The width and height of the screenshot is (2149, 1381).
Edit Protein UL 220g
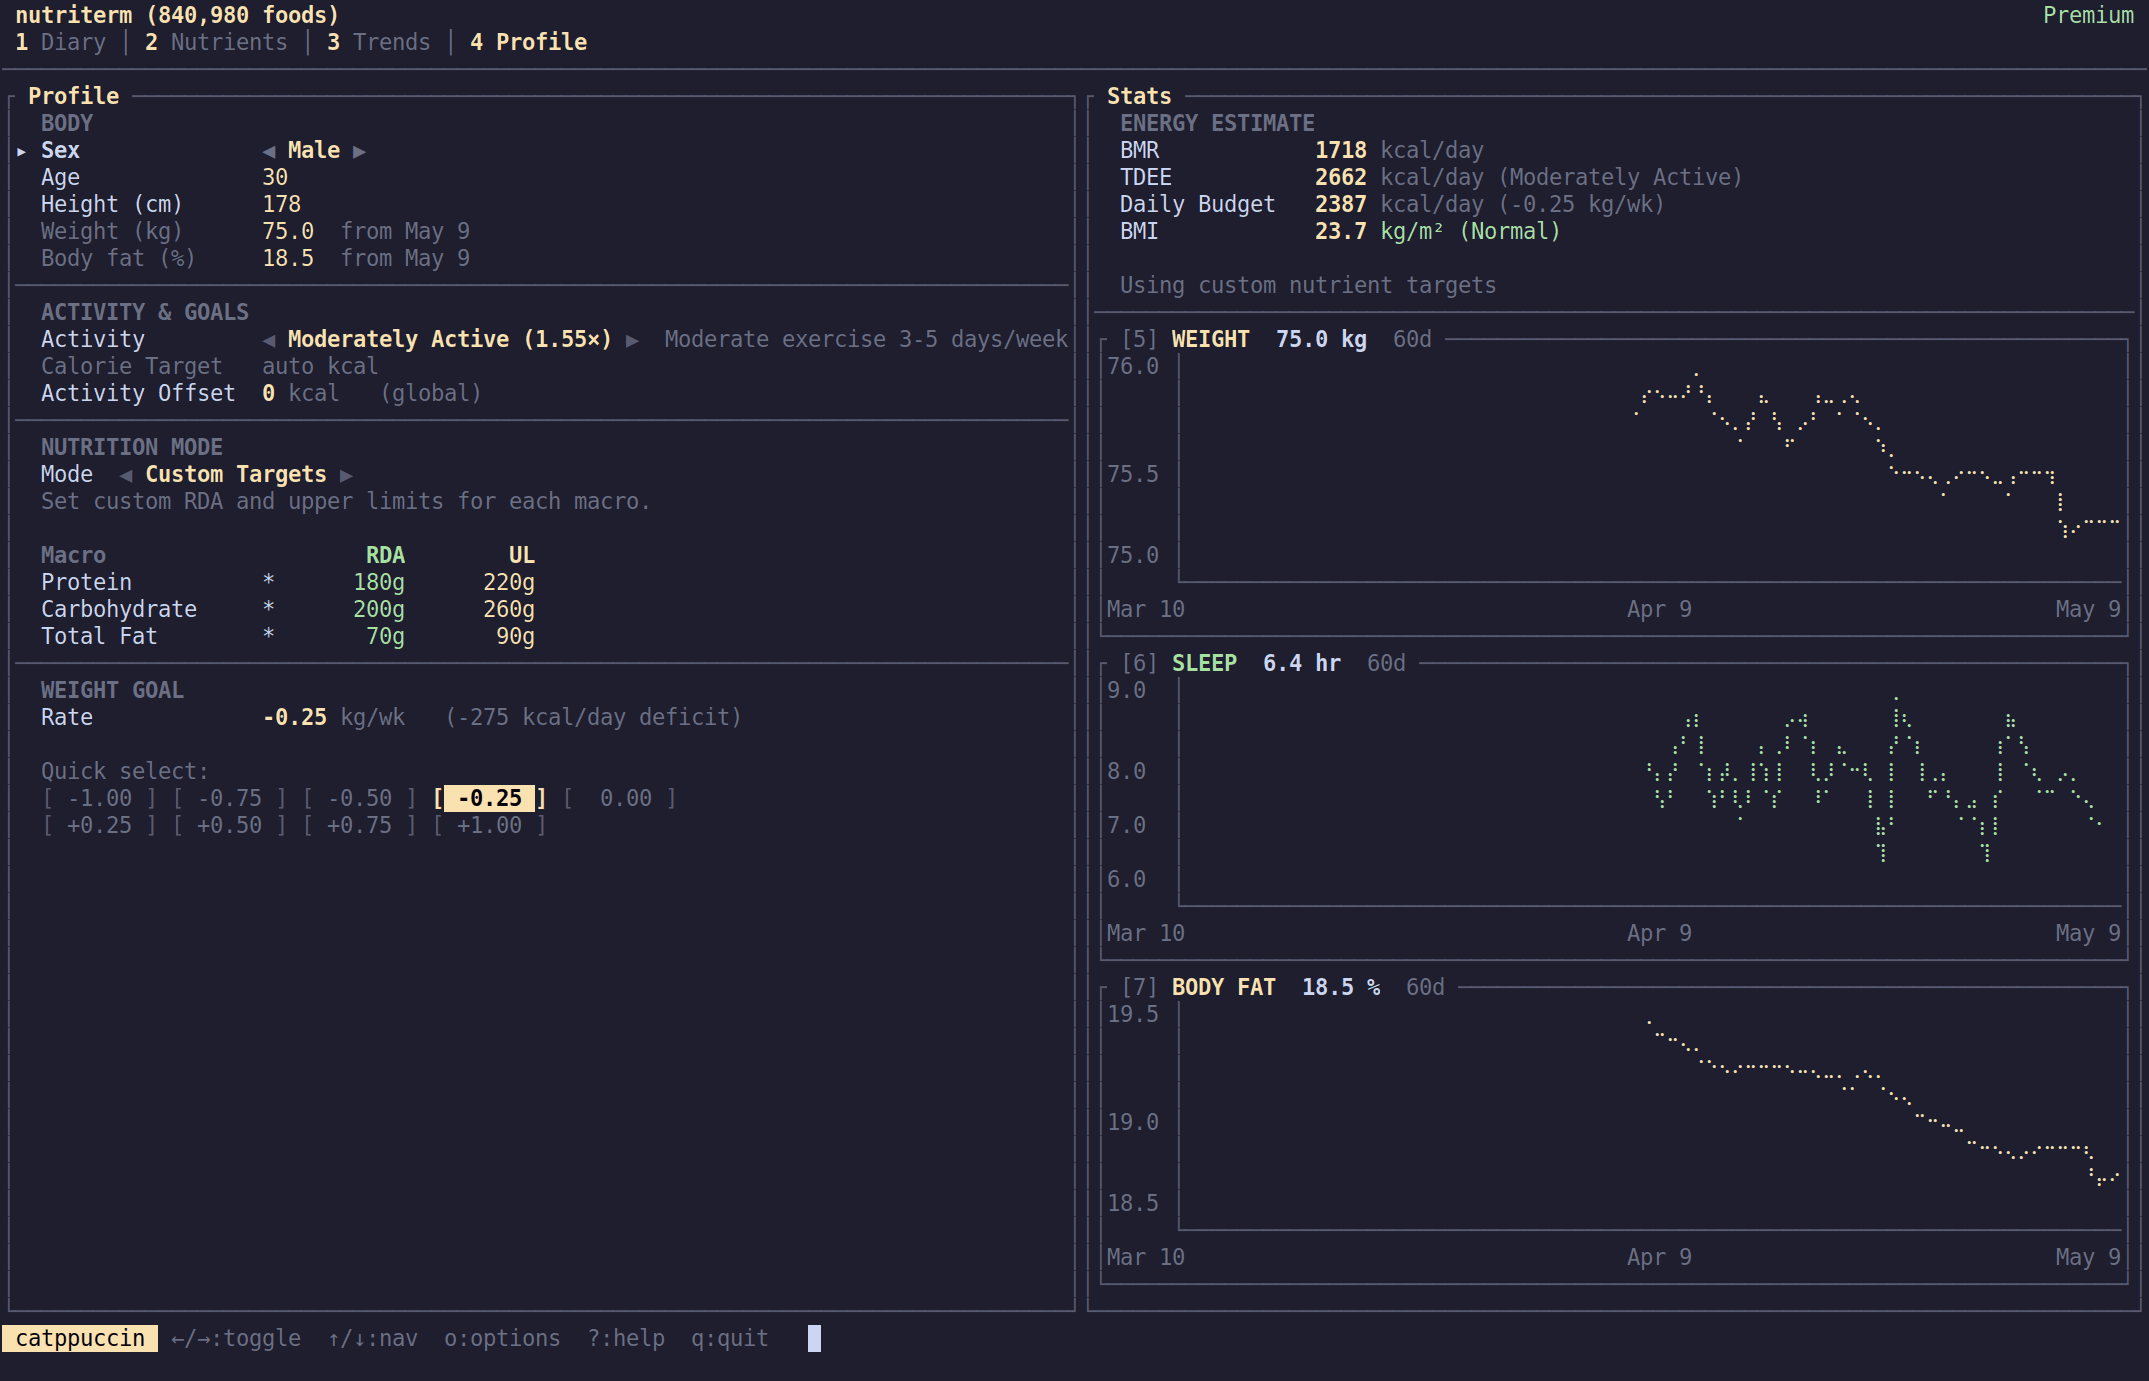tap(509, 582)
